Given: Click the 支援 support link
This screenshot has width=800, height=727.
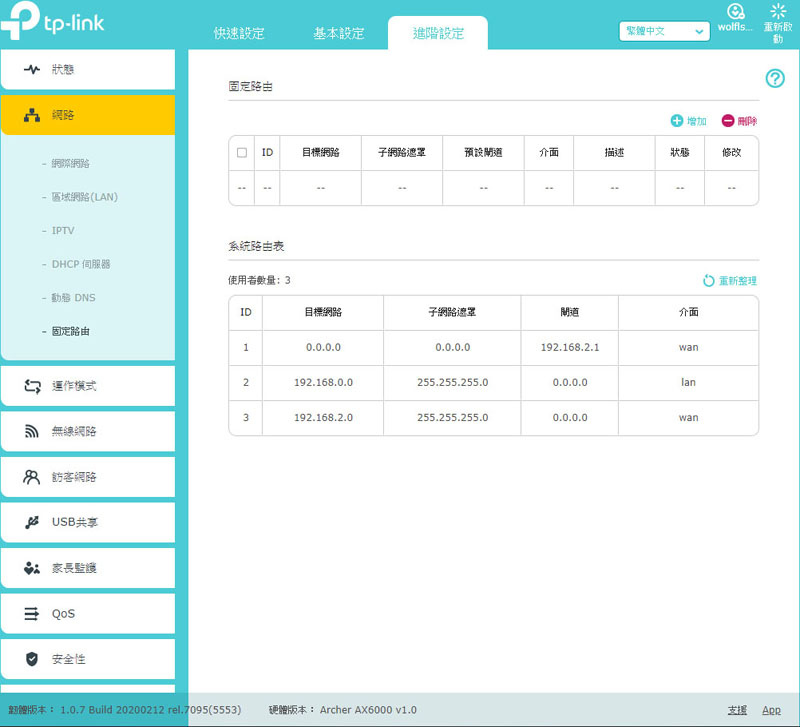Looking at the screenshot, I should coord(737,710).
